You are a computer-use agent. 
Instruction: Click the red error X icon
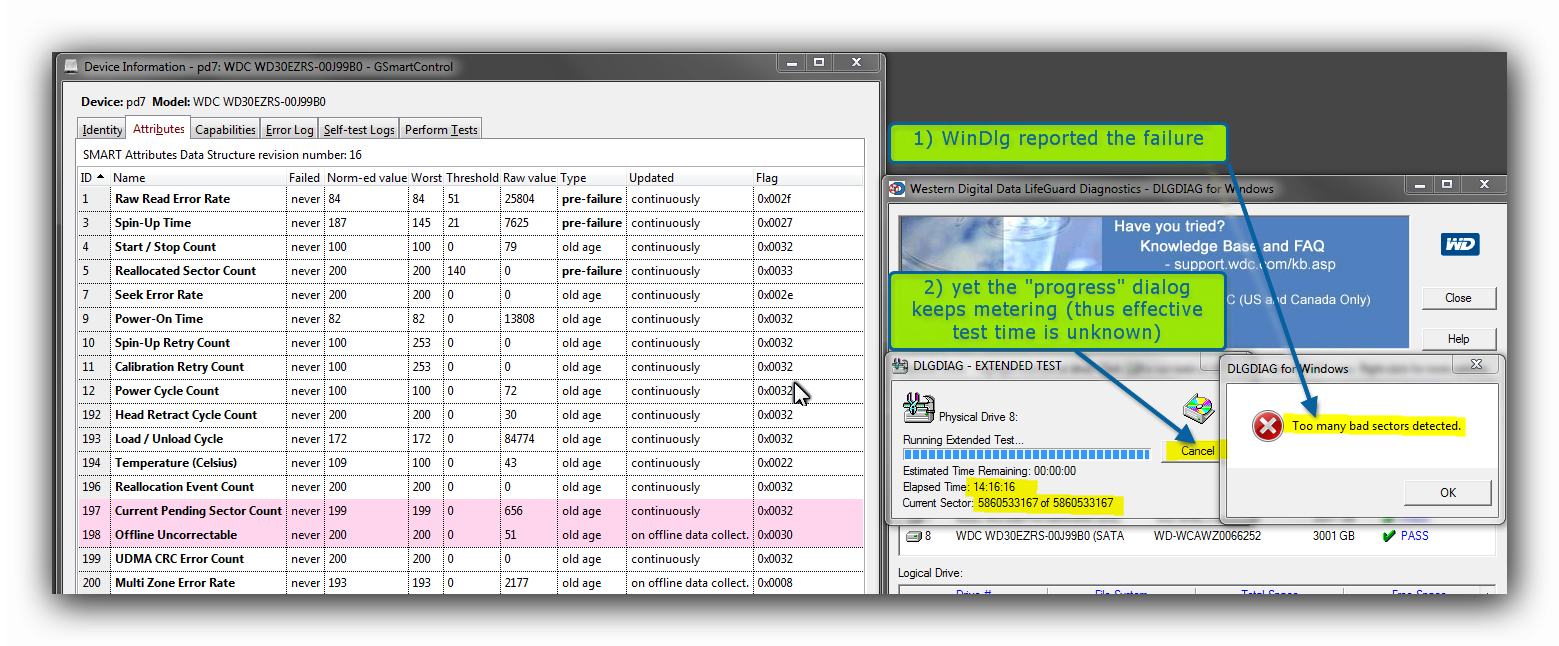pyautogui.click(x=1267, y=427)
